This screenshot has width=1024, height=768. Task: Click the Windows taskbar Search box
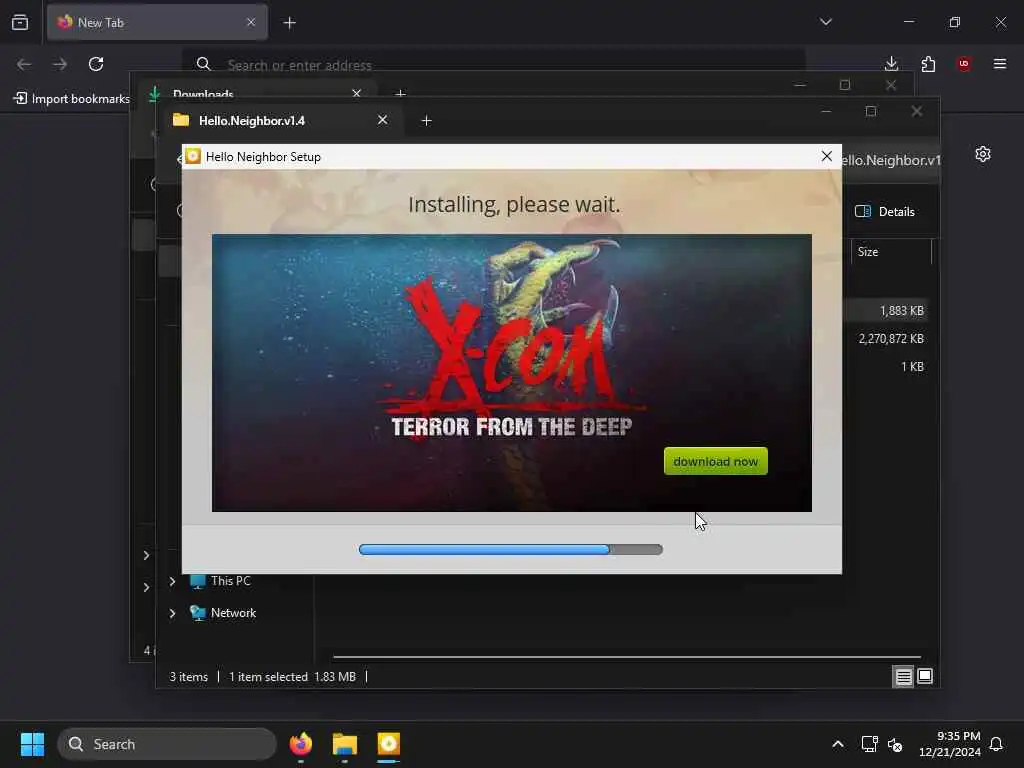click(x=167, y=744)
